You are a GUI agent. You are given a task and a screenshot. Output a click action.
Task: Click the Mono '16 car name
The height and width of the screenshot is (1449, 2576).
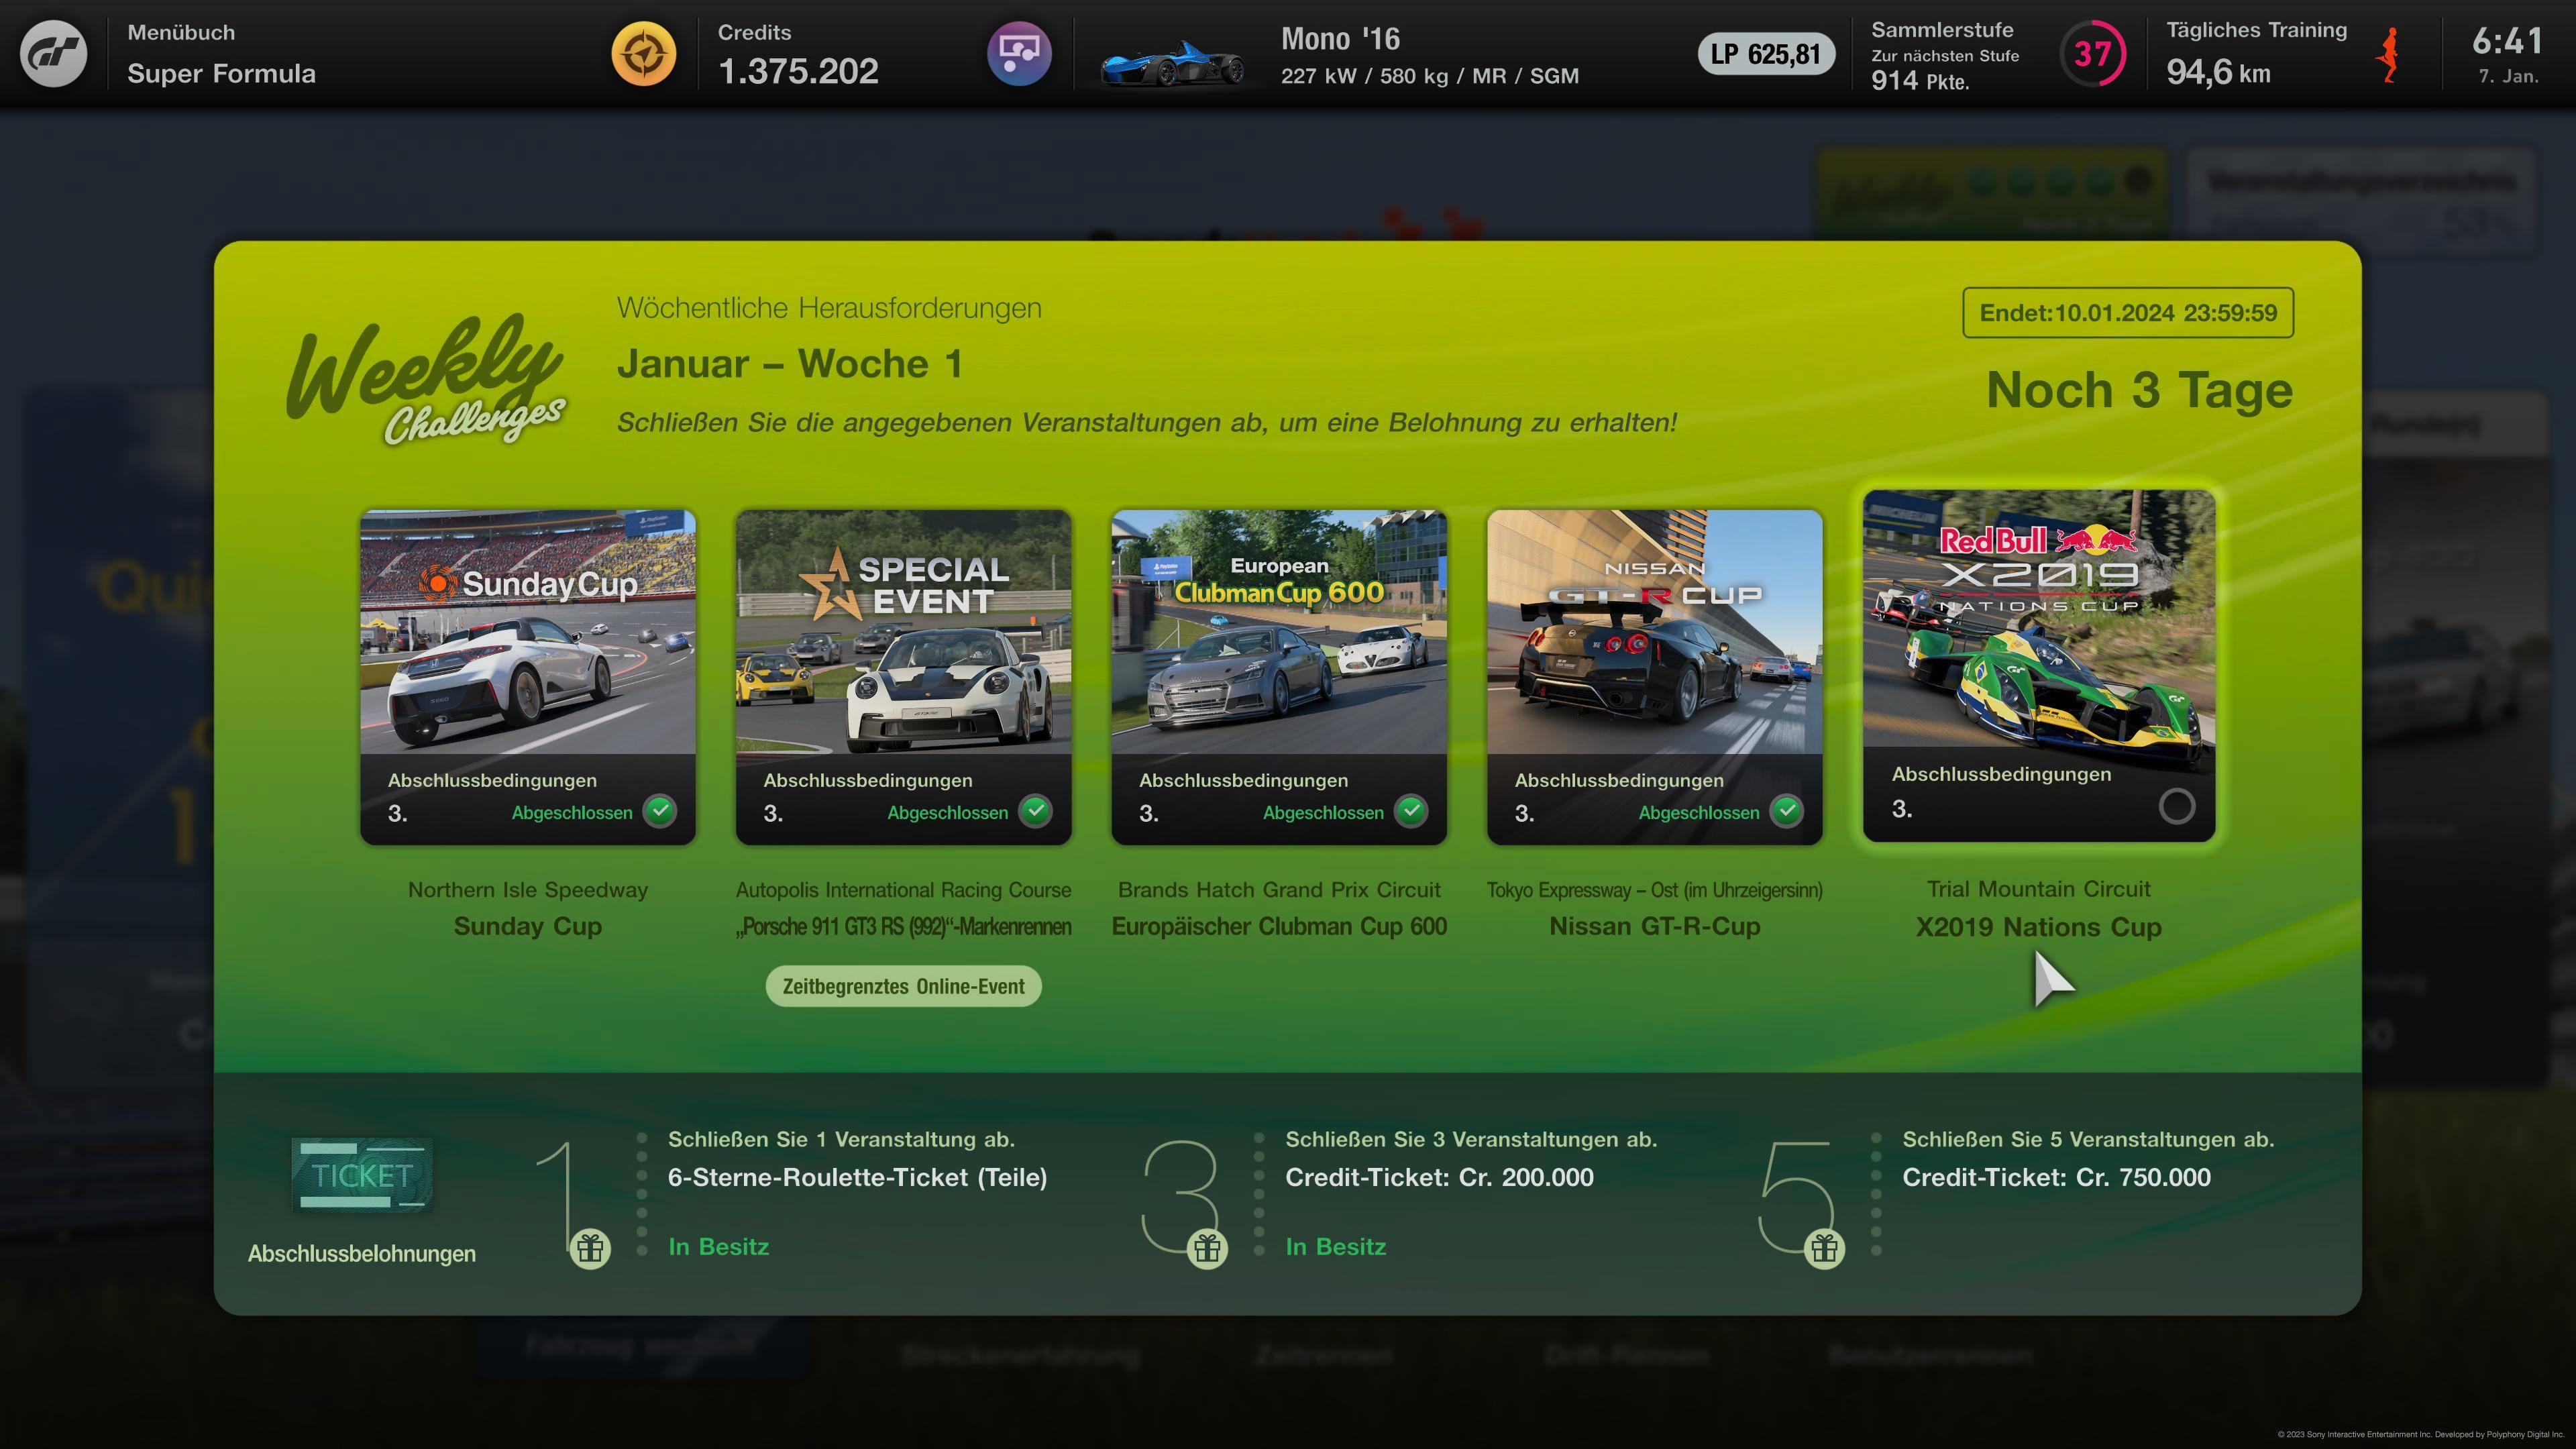pos(1340,39)
